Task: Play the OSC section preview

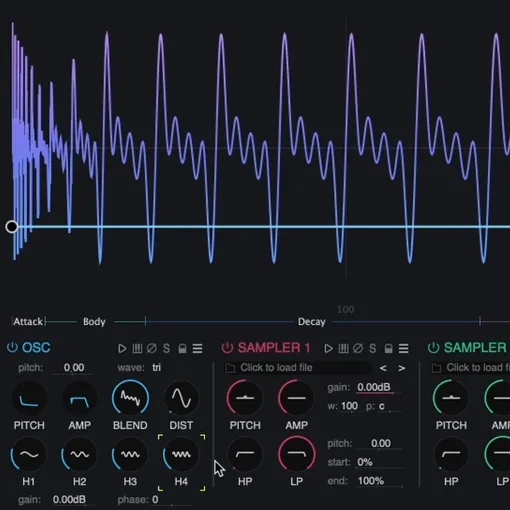Action: click(x=122, y=348)
